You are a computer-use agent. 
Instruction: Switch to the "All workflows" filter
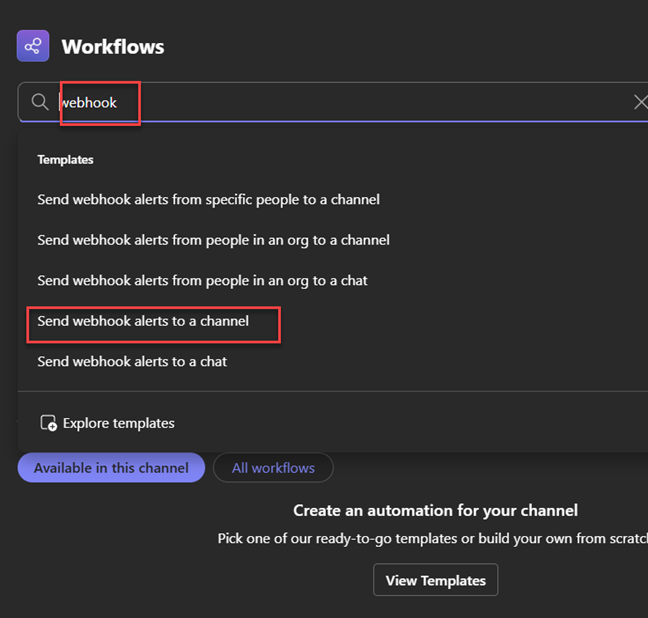273,468
